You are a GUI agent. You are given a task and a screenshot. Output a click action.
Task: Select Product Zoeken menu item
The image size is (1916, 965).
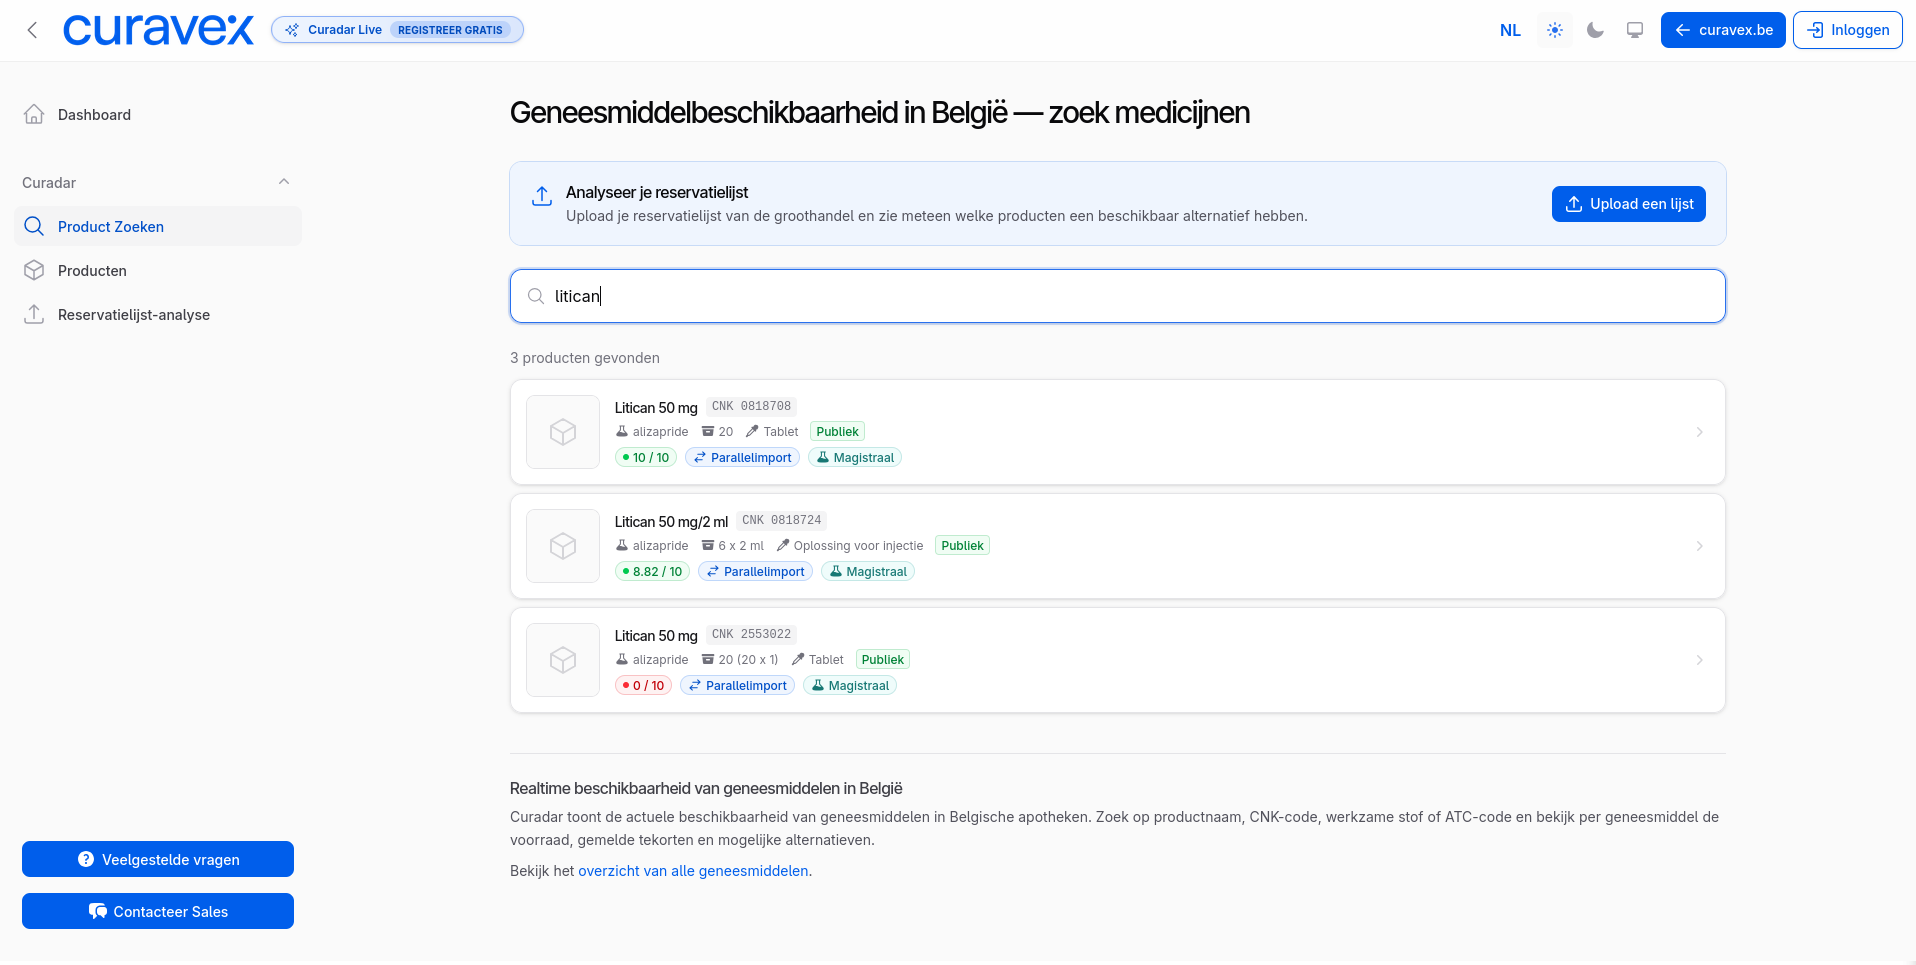pyautogui.click(x=158, y=226)
